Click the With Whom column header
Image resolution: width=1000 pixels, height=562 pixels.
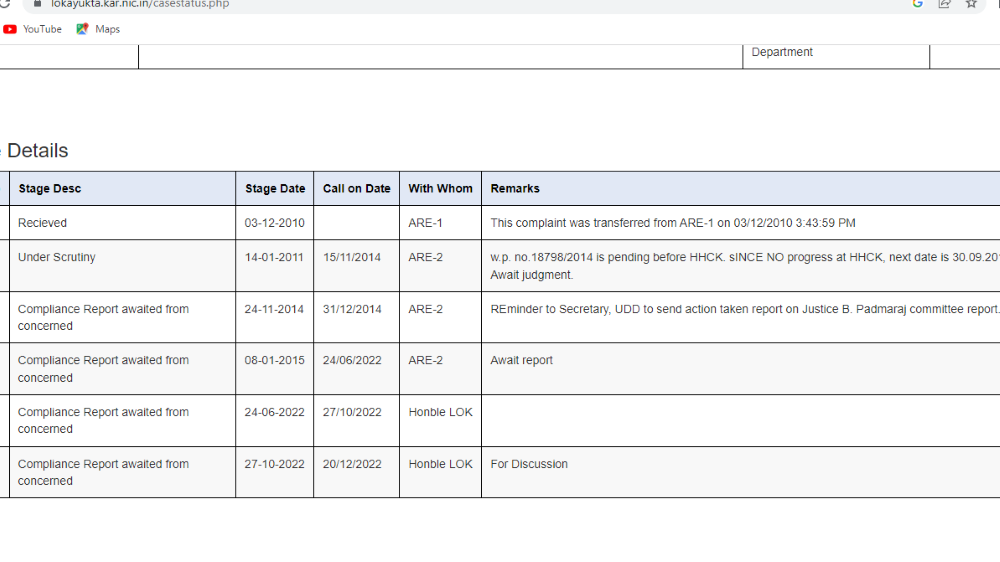tap(440, 188)
